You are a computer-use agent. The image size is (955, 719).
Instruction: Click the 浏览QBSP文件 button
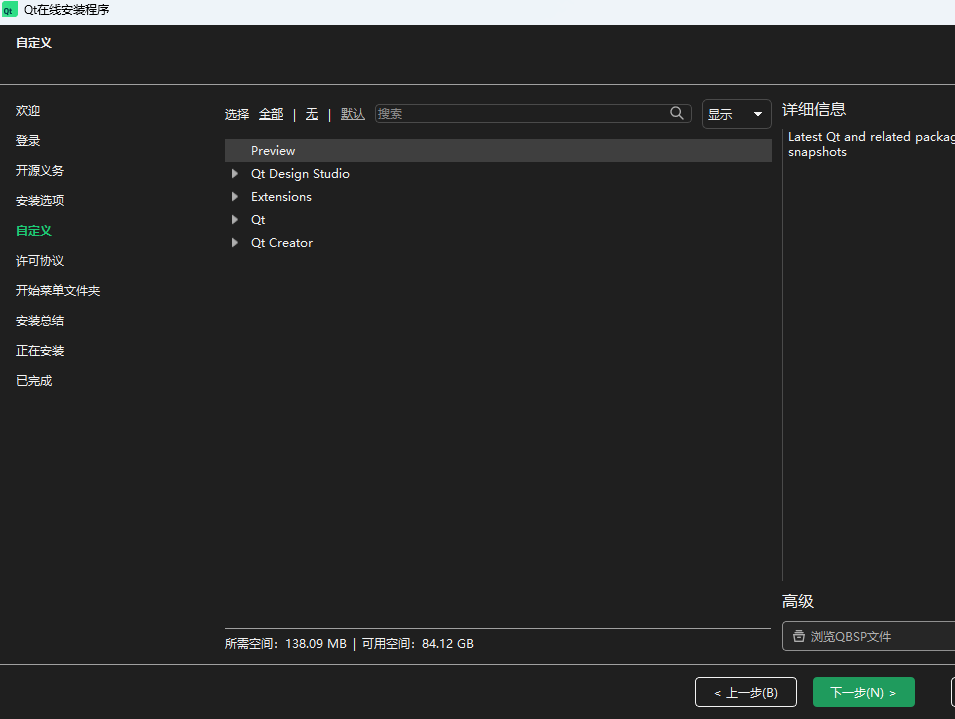[869, 636]
